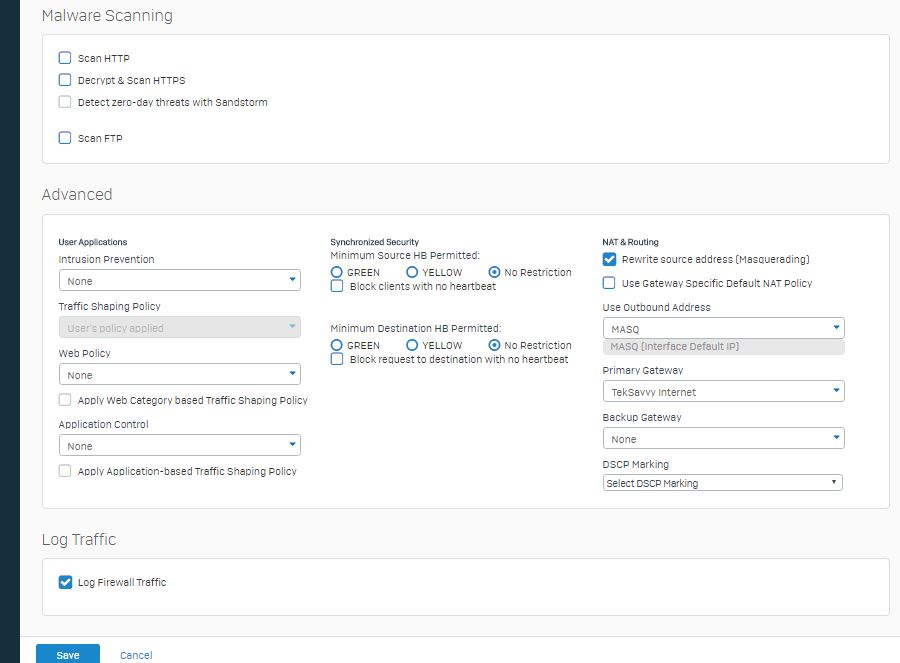
Task: Toggle Detect zero-day threats with Sandstorm
Action: pos(65,102)
